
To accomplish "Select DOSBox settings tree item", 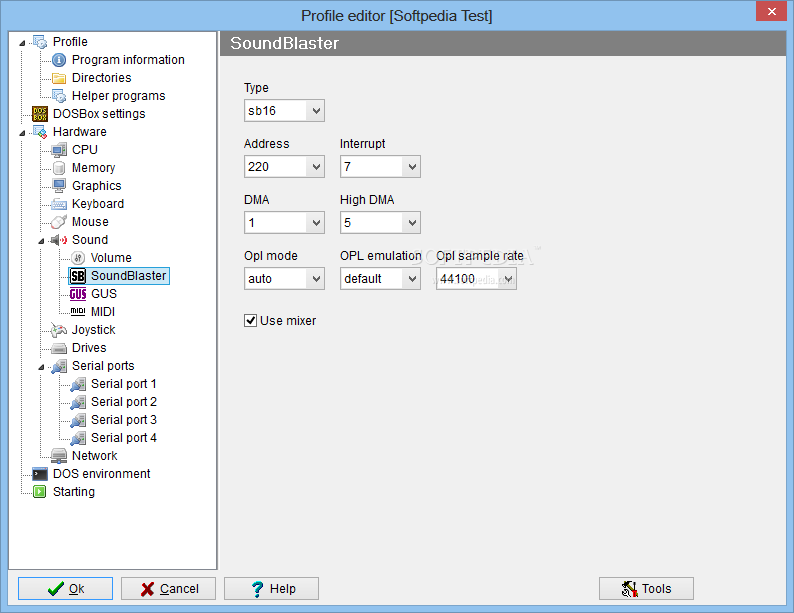I will [99, 114].
